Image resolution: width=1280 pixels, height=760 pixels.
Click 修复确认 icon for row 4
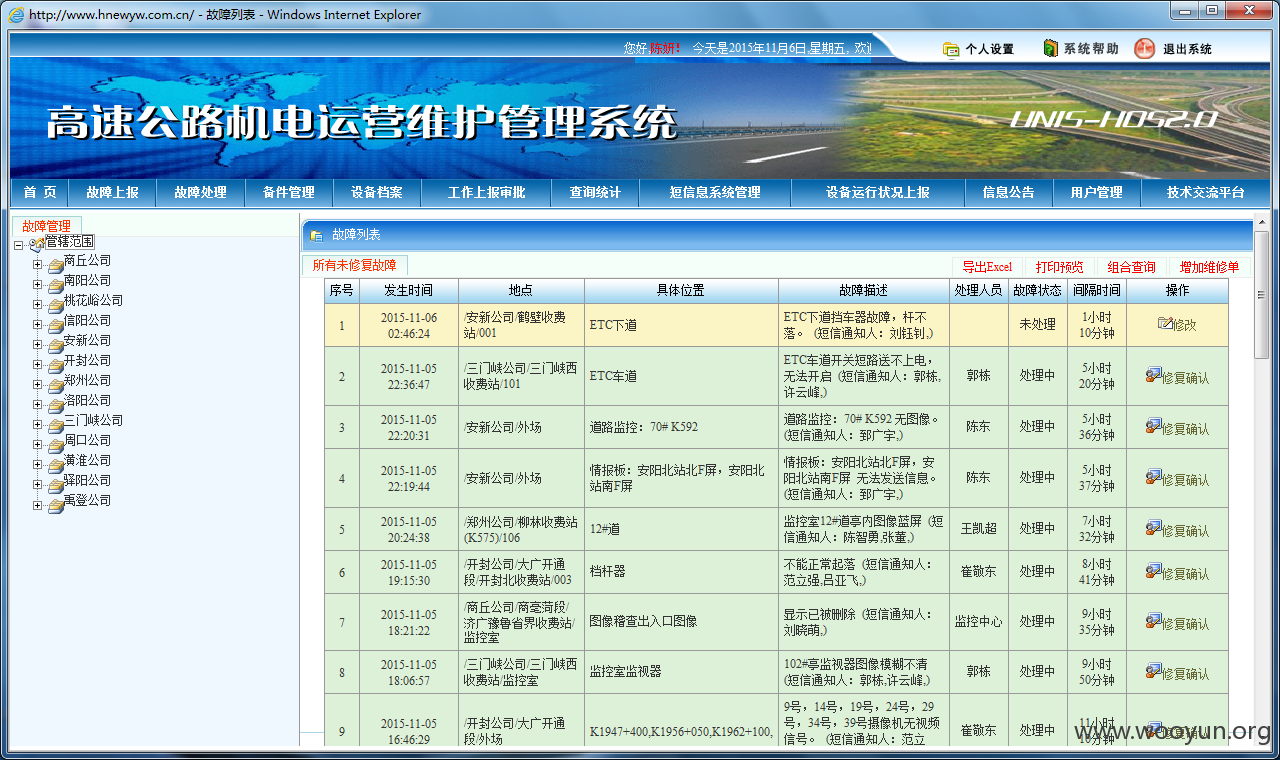click(x=1153, y=478)
